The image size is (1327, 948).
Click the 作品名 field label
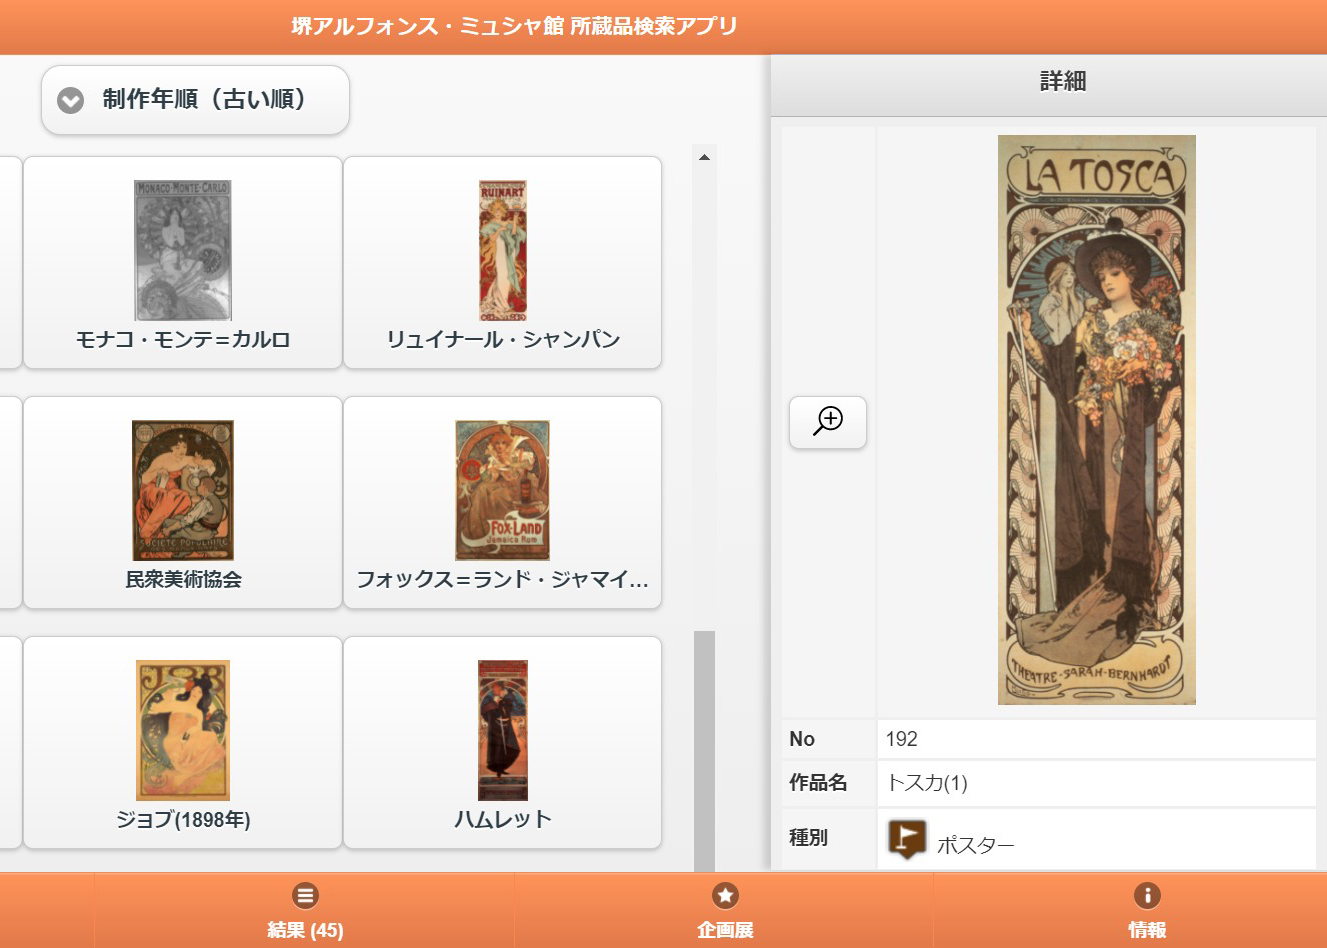pyautogui.click(x=818, y=783)
